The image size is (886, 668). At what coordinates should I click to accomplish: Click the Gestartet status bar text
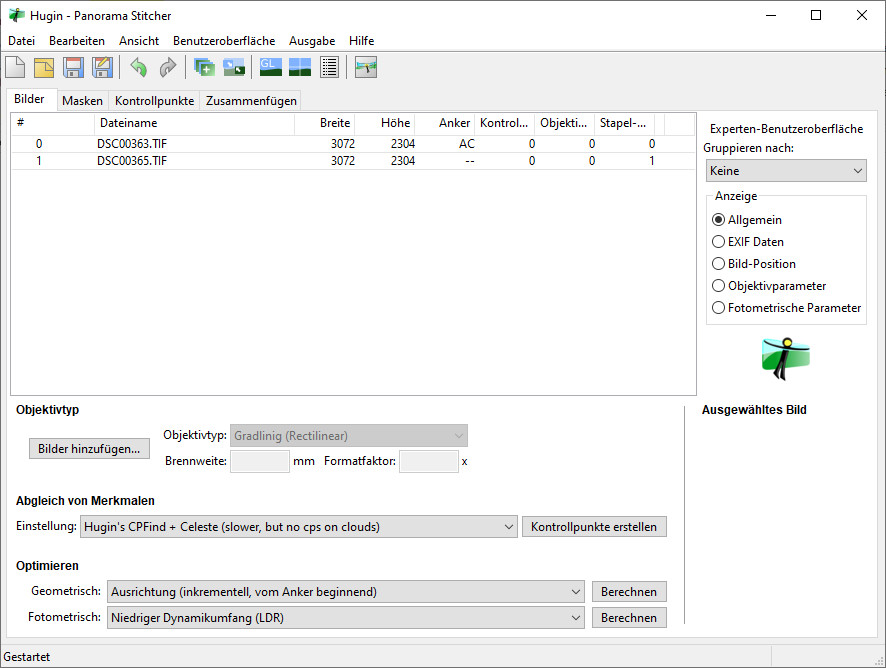27,657
